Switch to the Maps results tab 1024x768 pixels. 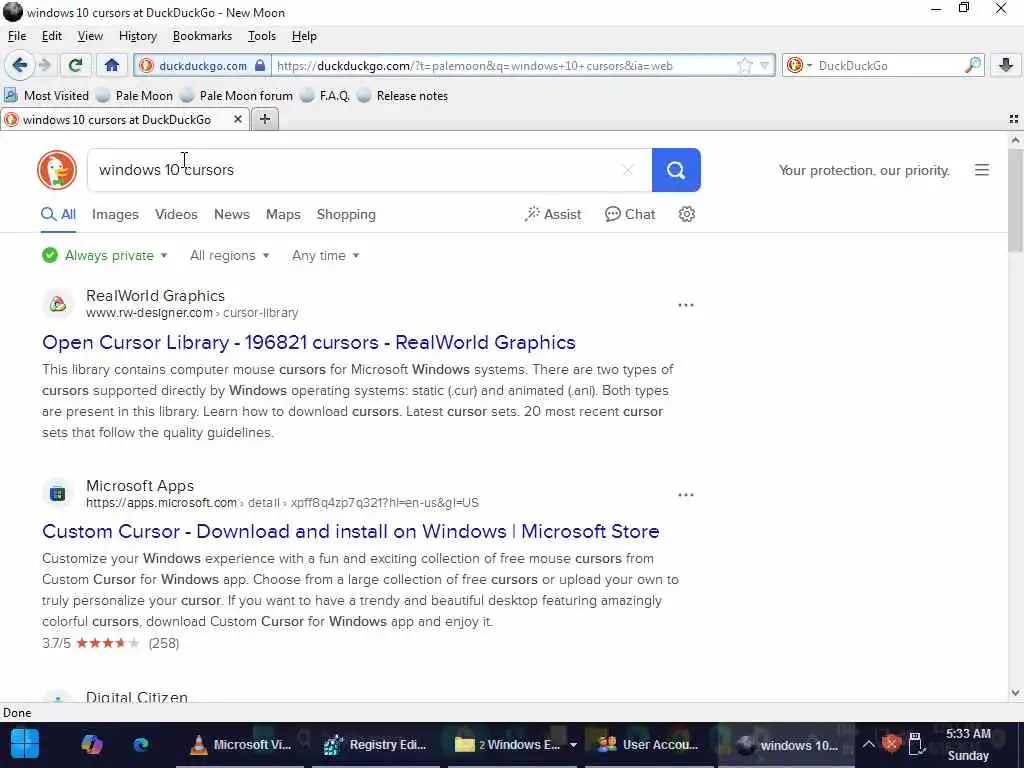pos(283,214)
